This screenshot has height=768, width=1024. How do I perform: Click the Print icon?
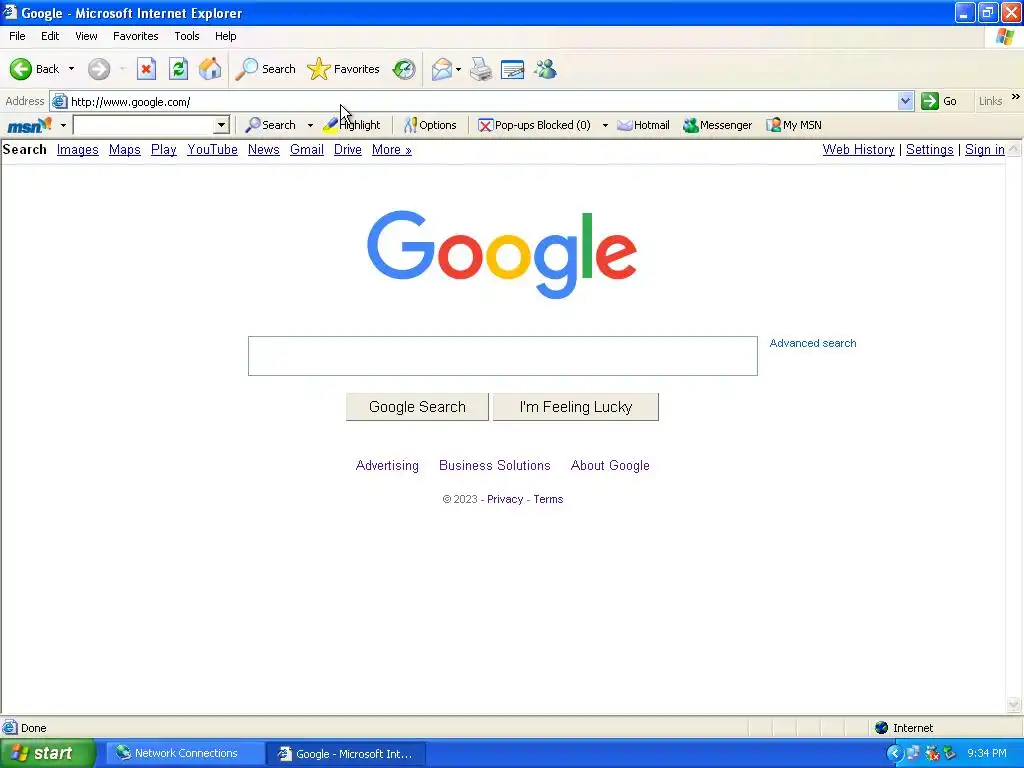481,69
